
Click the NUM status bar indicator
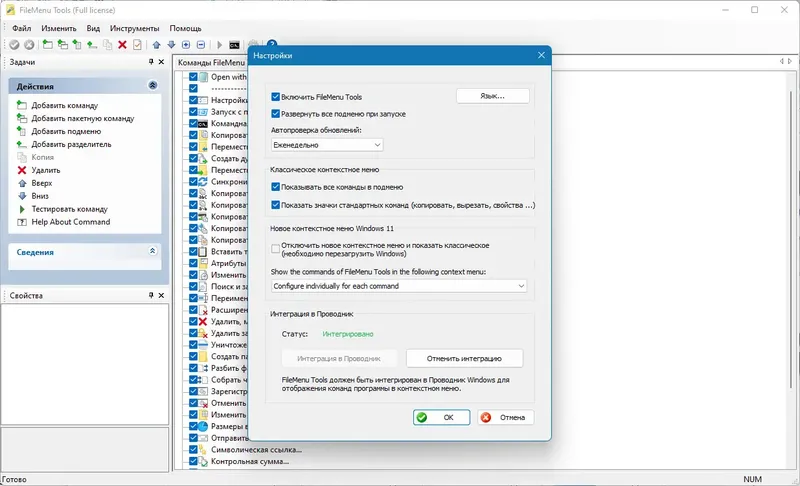click(x=753, y=479)
